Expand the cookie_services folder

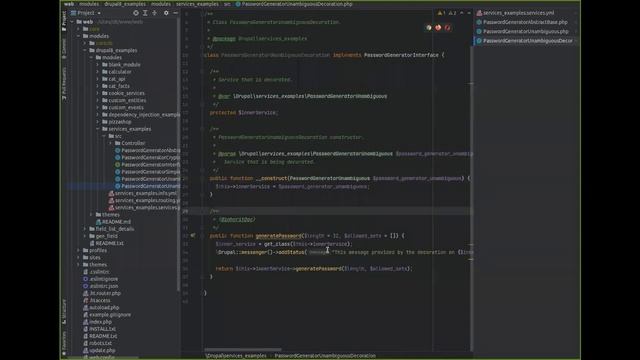98,93
